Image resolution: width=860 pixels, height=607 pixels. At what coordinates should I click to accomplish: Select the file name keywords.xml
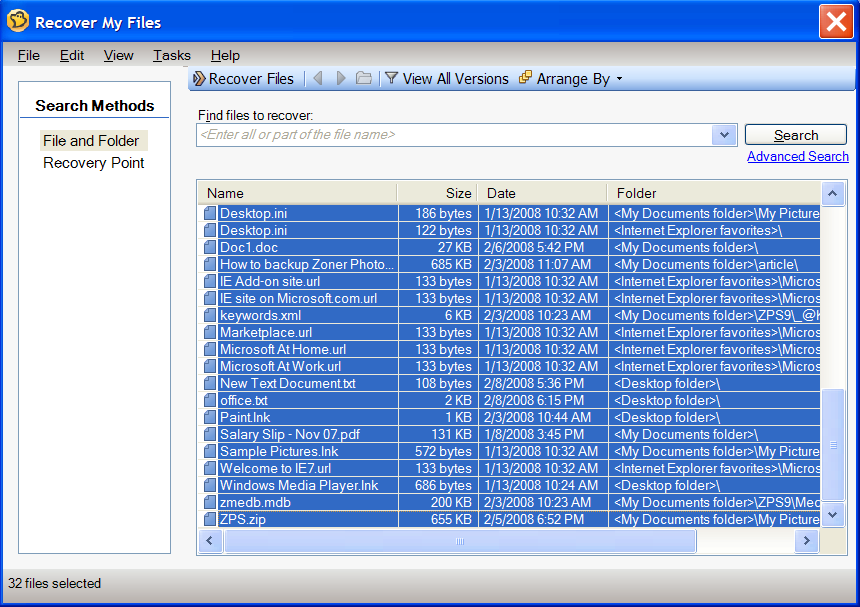(261, 315)
